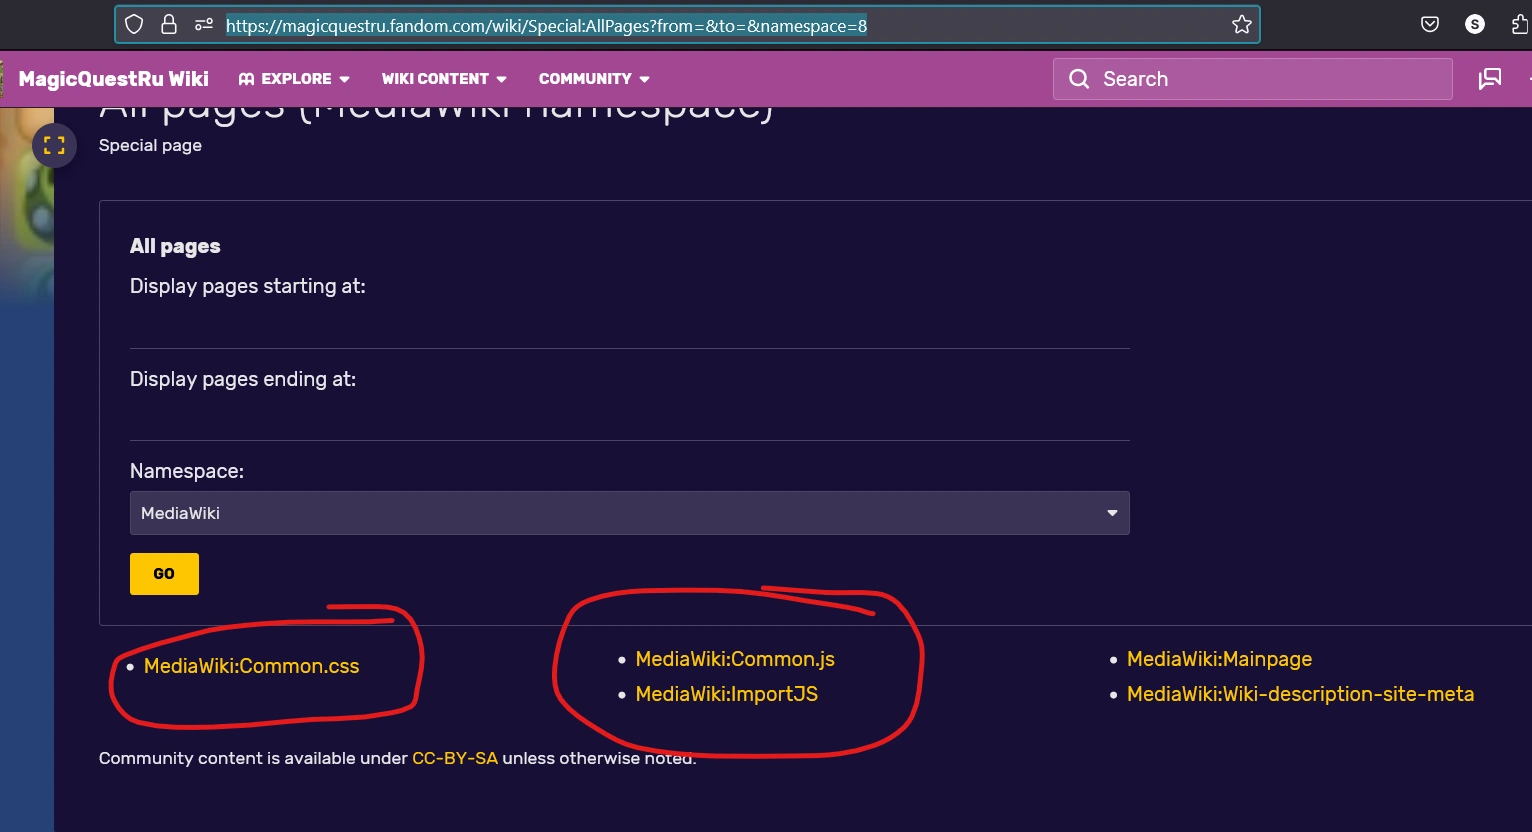Open the Firefox account 'S' avatar
The width and height of the screenshot is (1532, 832).
pos(1475,25)
